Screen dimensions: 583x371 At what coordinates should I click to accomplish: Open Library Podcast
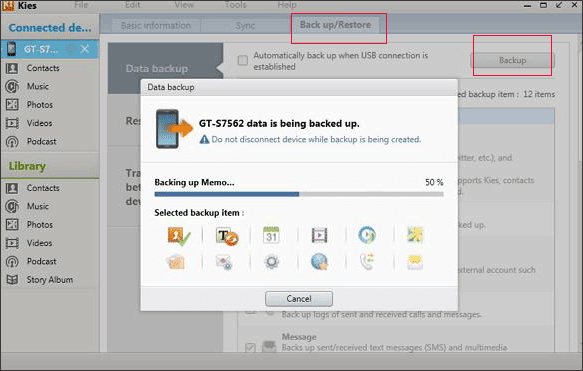[41, 261]
